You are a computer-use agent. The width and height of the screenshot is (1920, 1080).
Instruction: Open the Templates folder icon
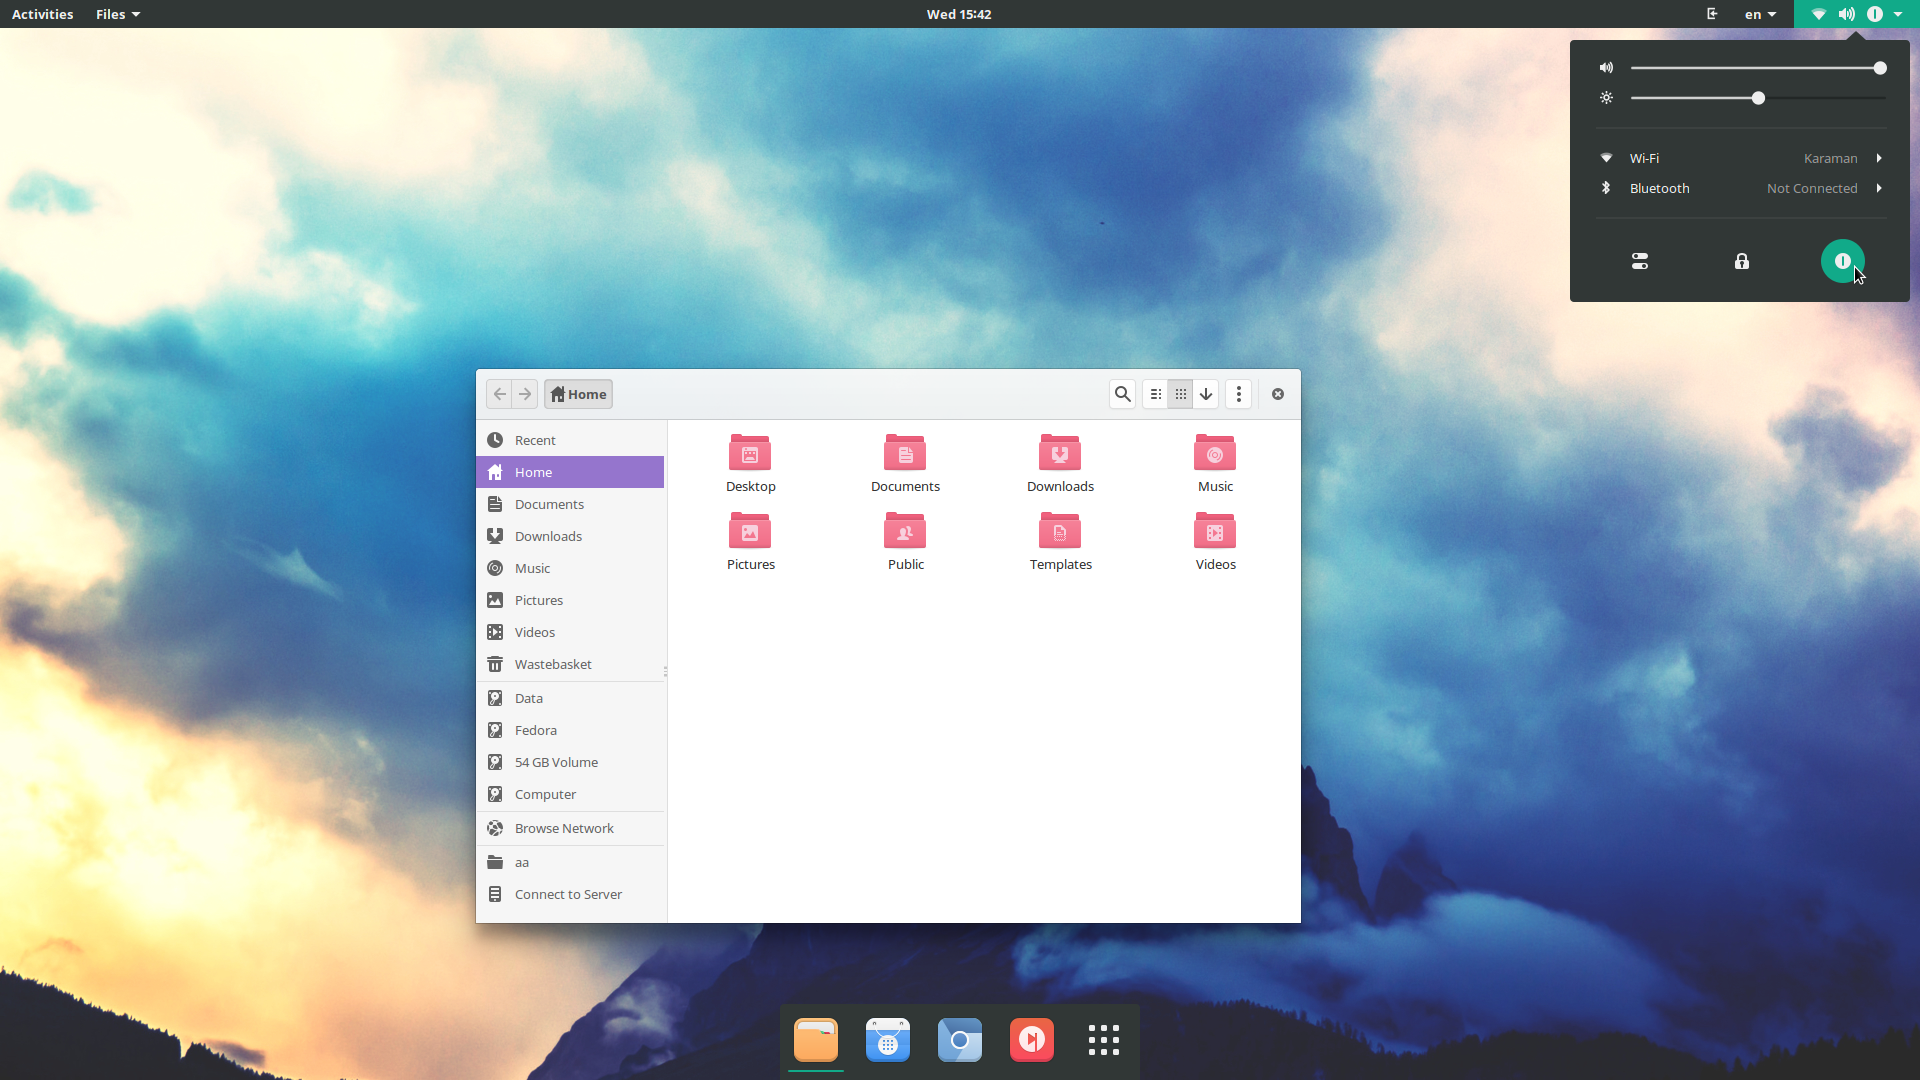tap(1059, 532)
